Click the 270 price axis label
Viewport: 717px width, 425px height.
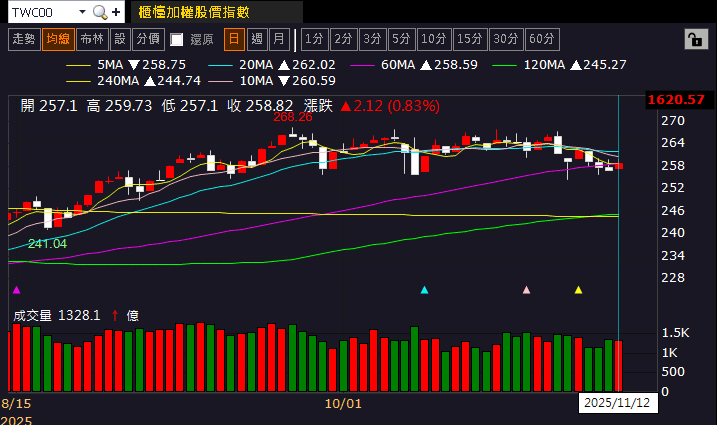click(673, 121)
